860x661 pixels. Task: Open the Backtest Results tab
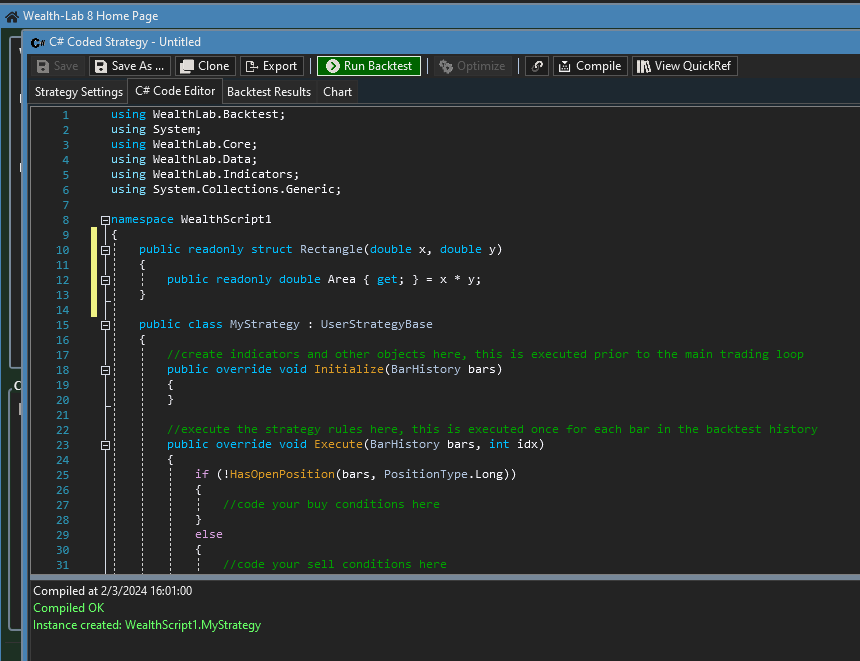click(269, 92)
